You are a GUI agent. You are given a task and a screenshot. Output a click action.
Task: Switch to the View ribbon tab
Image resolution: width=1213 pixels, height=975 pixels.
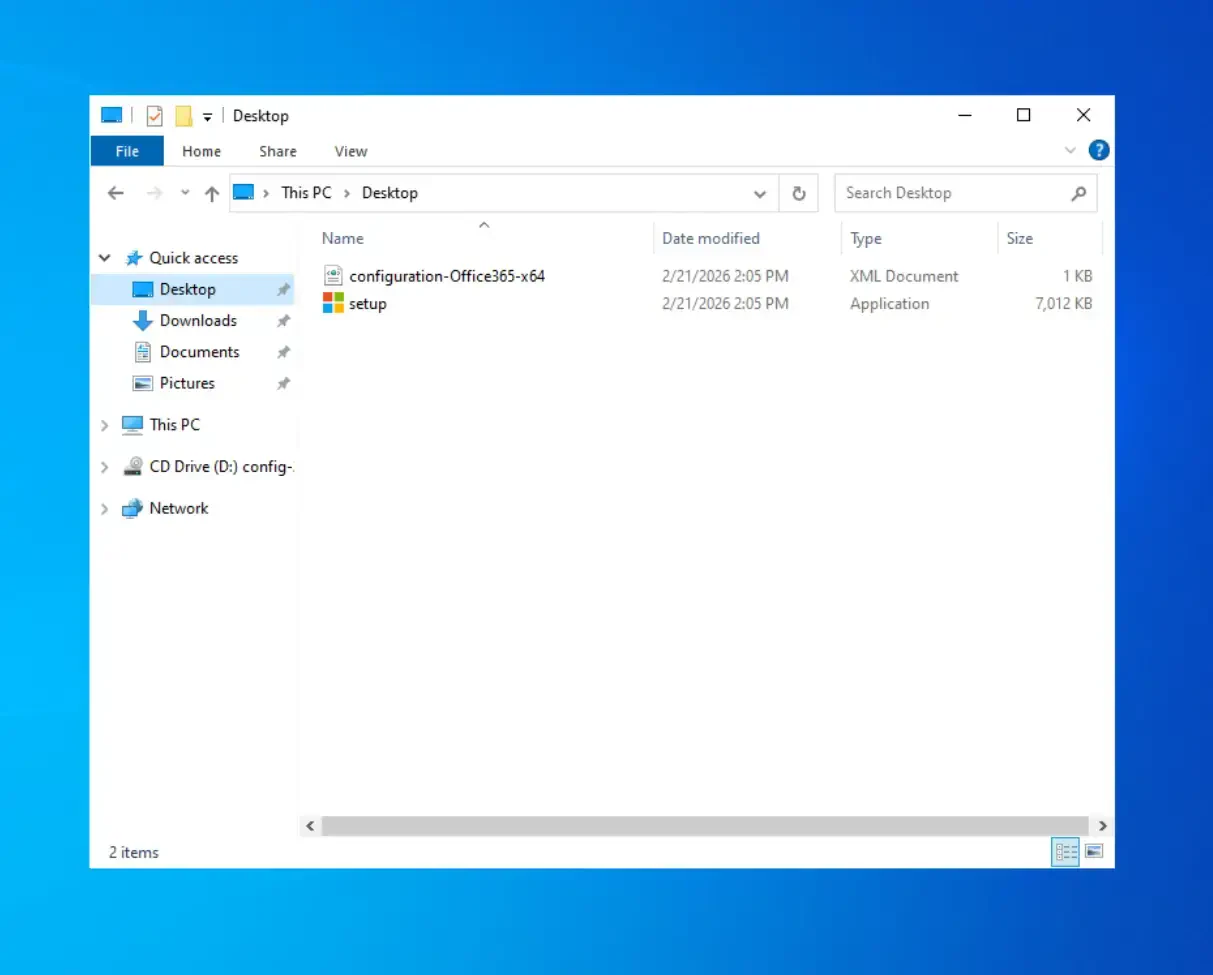pyautogui.click(x=350, y=150)
